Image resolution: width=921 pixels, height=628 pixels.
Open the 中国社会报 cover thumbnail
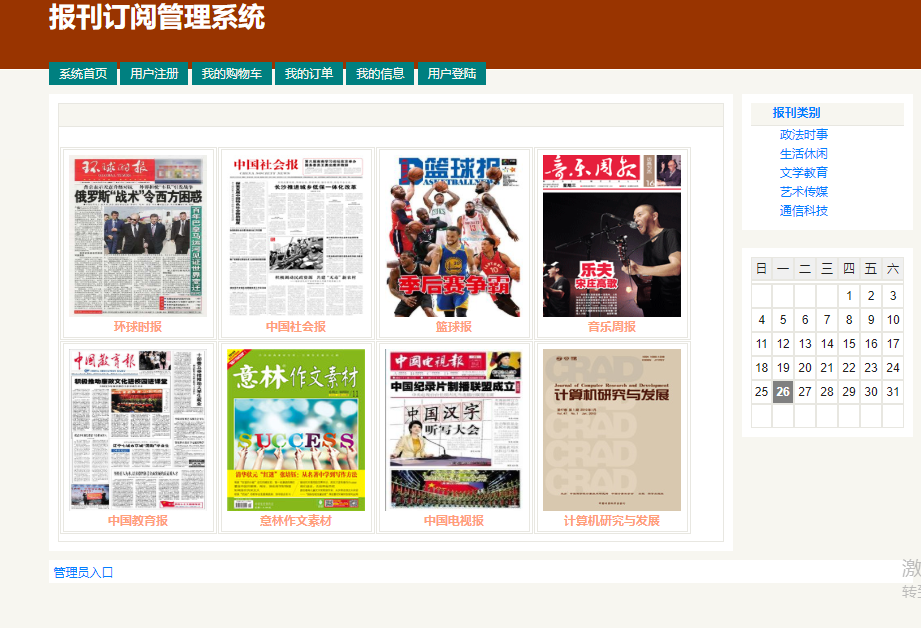pyautogui.click(x=296, y=236)
